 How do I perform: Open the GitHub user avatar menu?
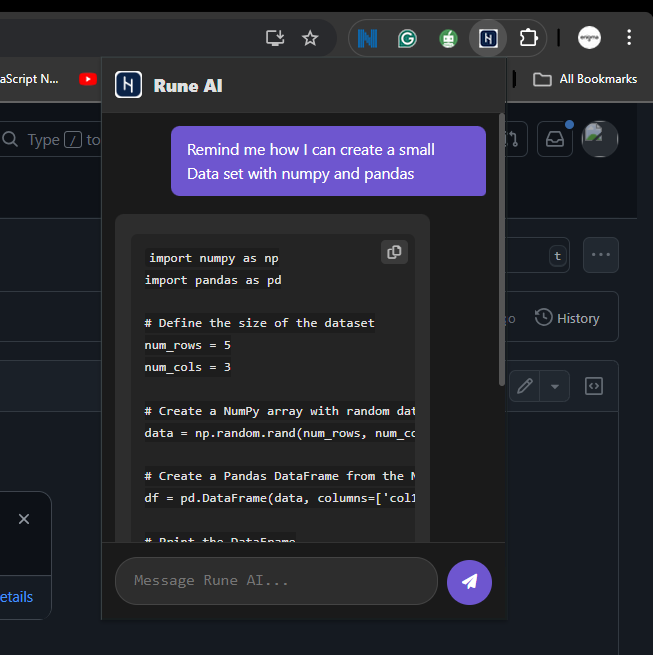coord(600,139)
